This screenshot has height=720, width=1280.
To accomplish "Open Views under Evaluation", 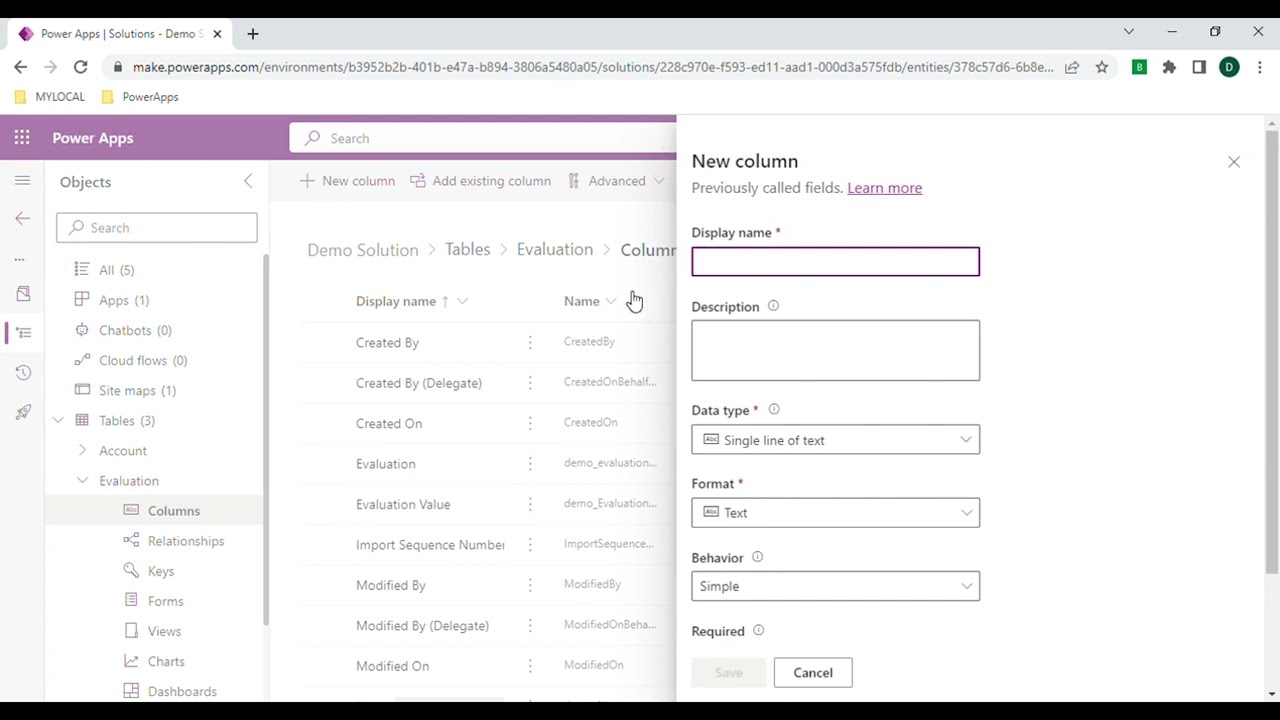I will pyautogui.click(x=164, y=631).
